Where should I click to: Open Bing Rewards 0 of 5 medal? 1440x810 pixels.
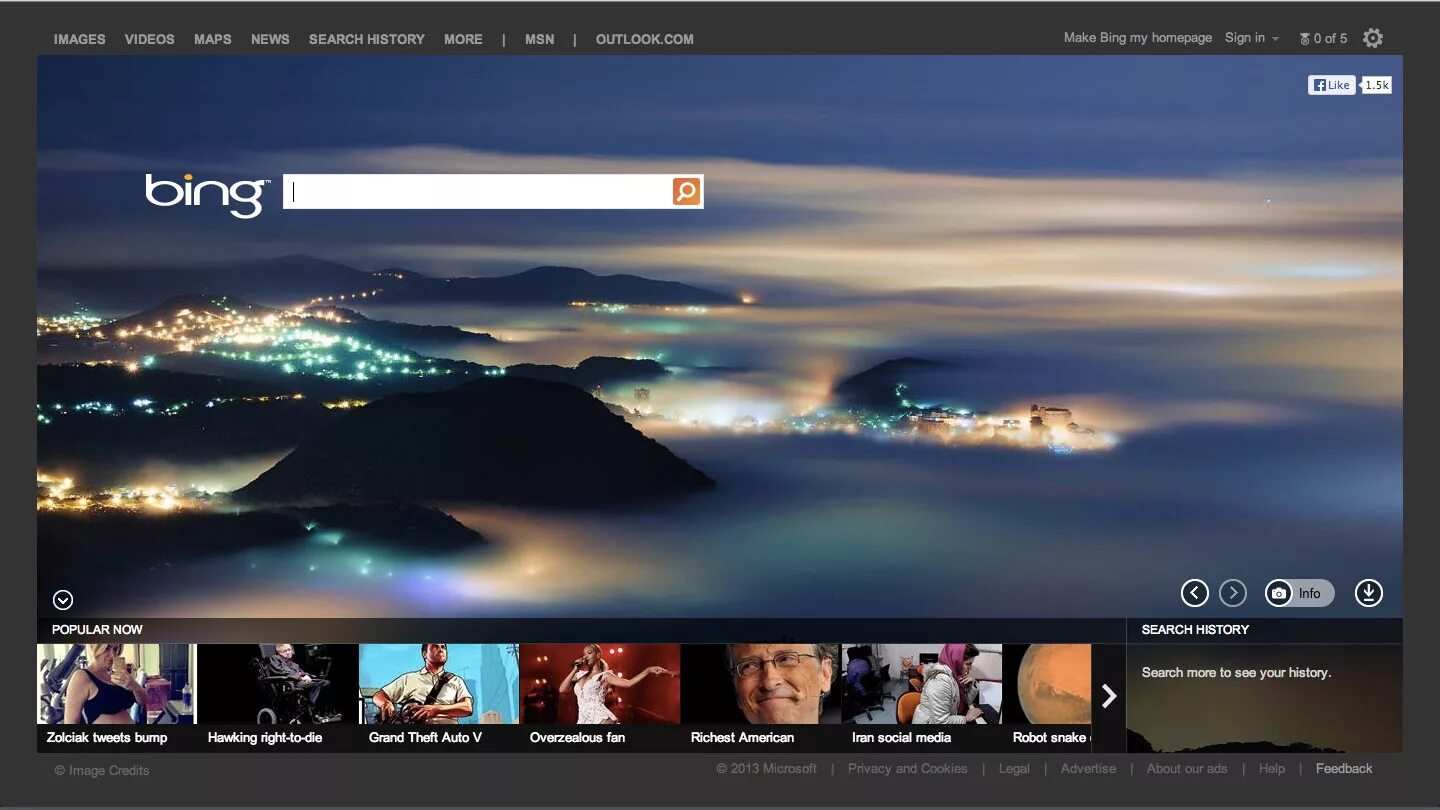tap(1323, 38)
